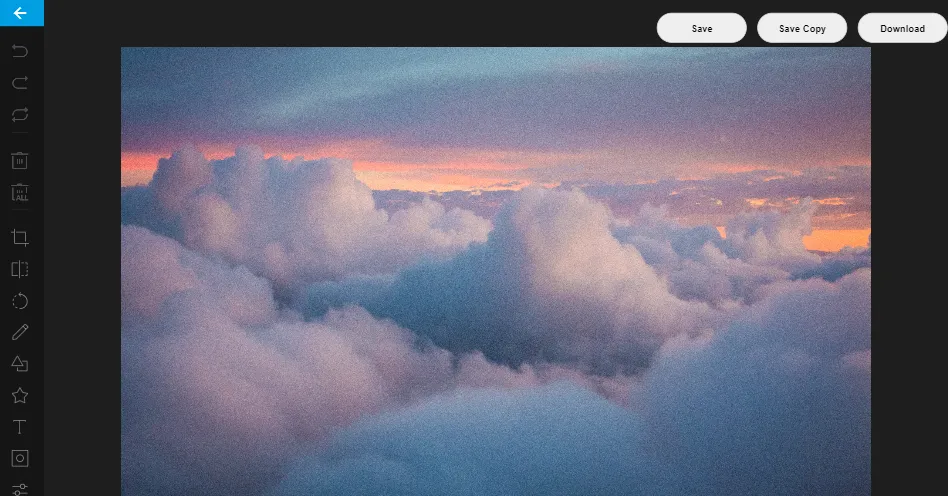Viewport: 948px width, 496px height.
Task: Open the Rotate tool
Action: (x=20, y=301)
